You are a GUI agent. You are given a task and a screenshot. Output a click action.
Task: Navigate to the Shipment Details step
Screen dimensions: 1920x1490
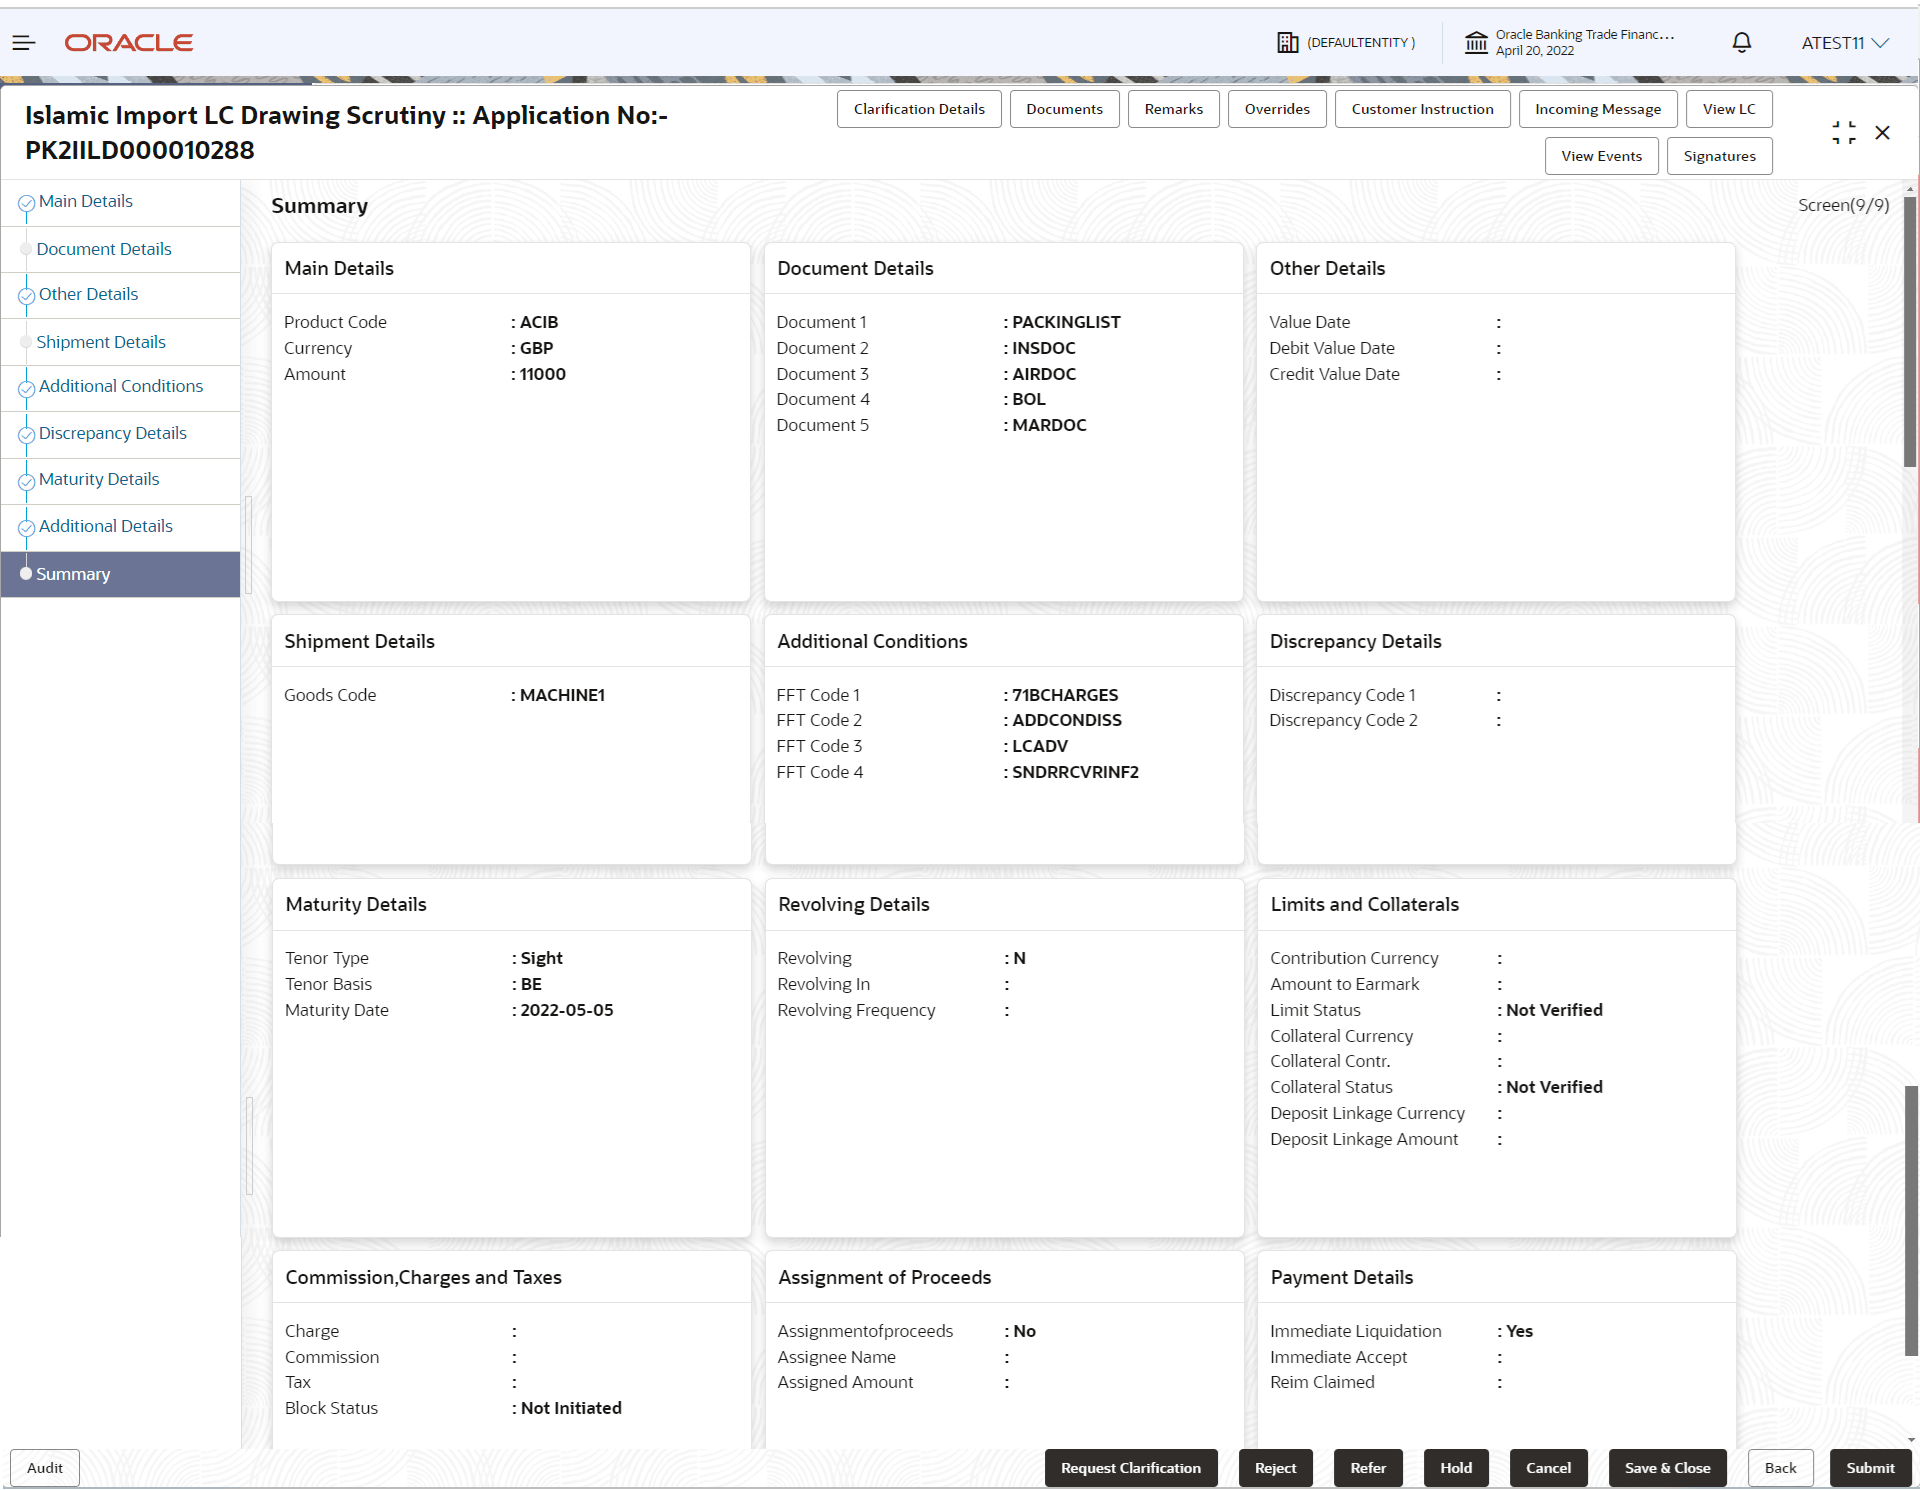(100, 342)
